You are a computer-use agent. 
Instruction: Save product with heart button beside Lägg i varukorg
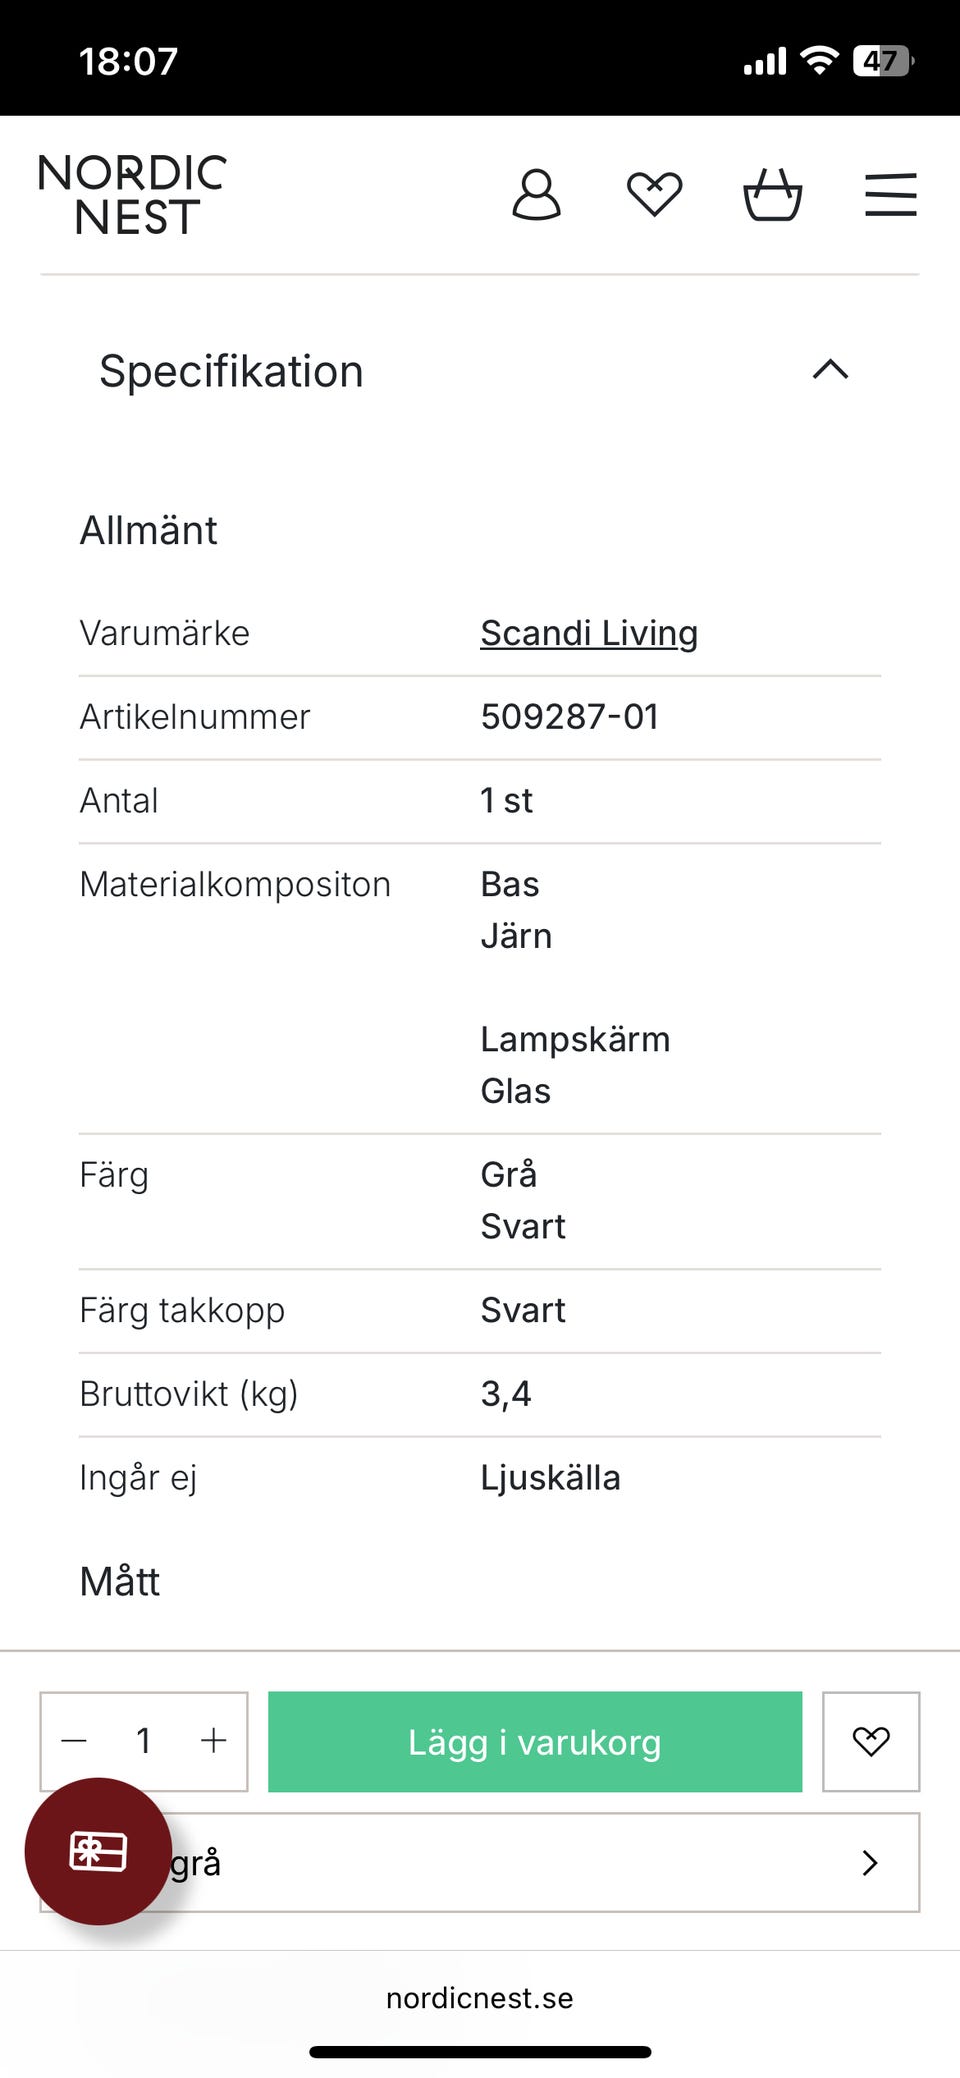[x=870, y=1741]
